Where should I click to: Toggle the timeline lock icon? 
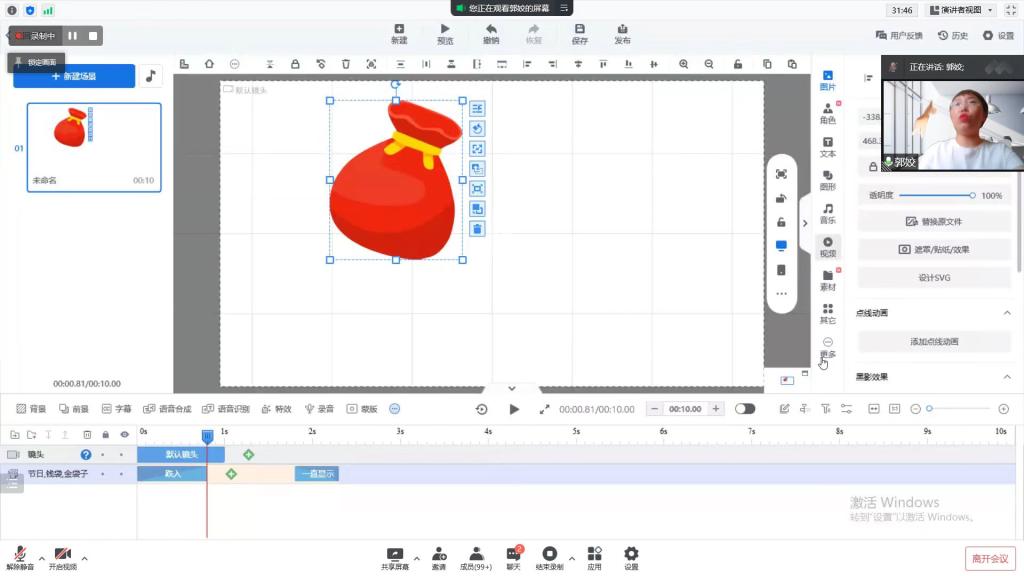coord(106,435)
